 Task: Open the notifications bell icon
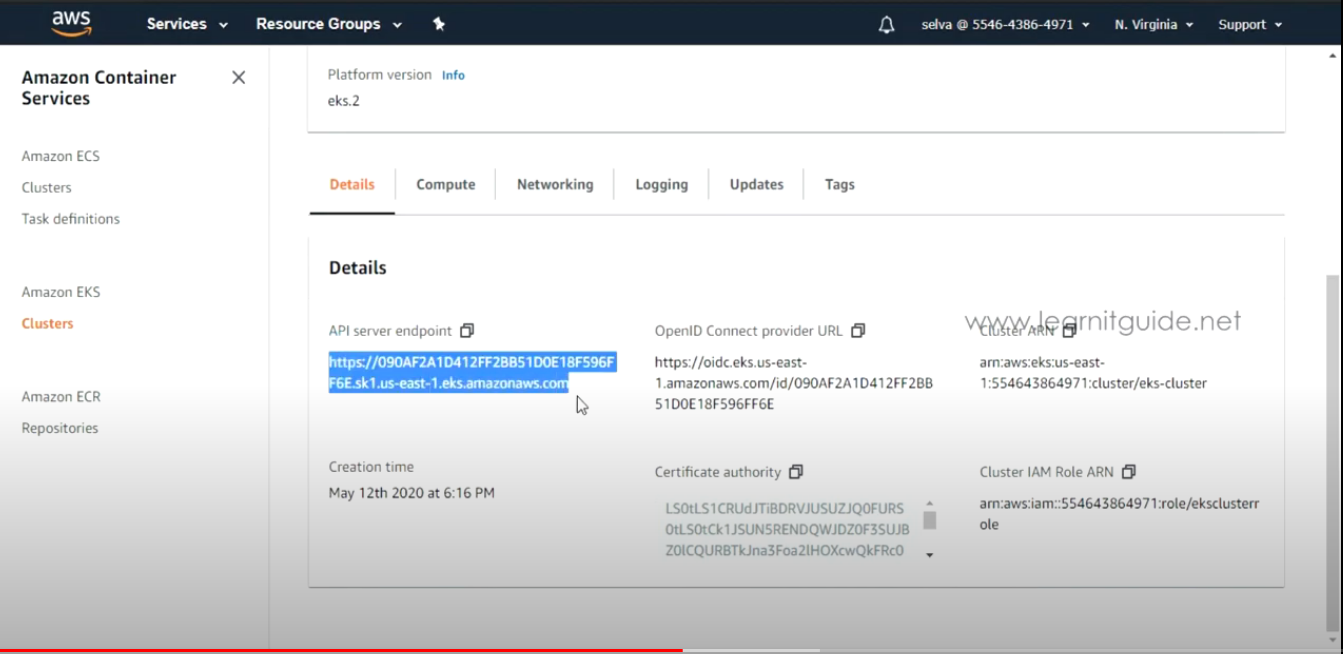point(886,25)
